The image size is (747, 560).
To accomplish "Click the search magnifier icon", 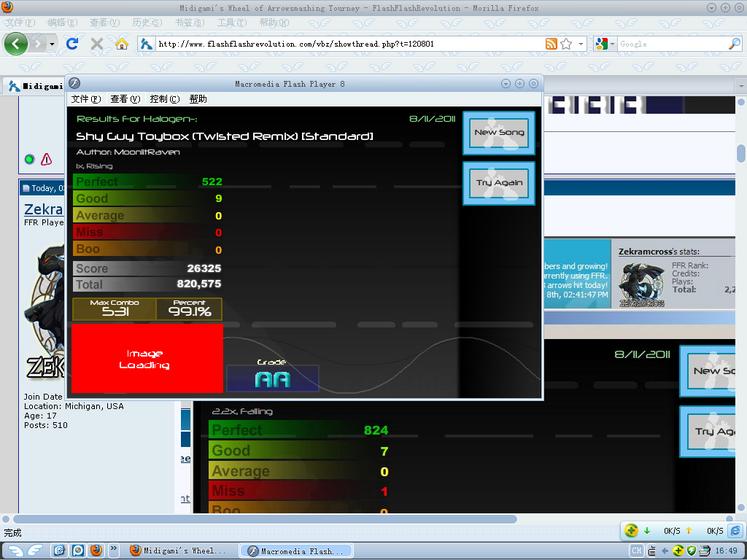I will [x=735, y=44].
